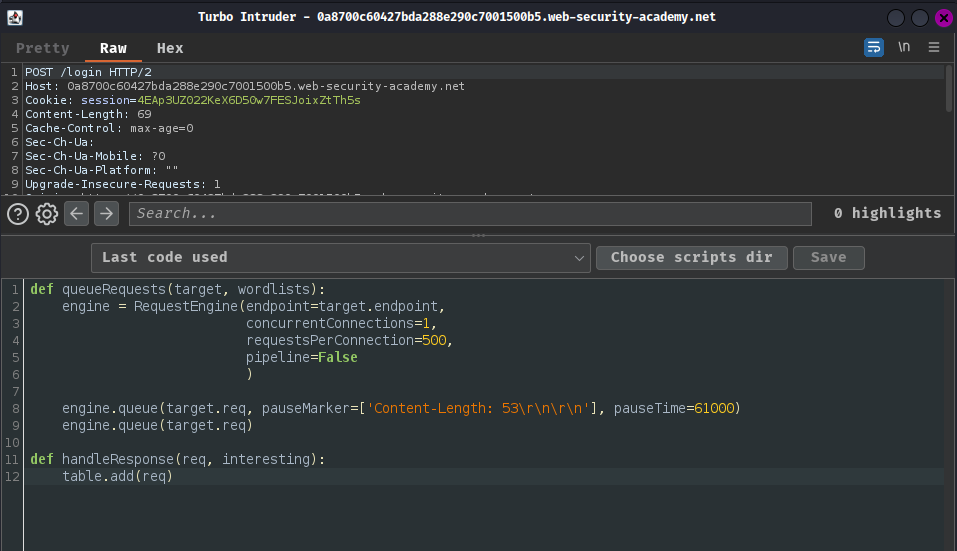The image size is (957, 551).
Task: Click pipeline=False in the script
Action: pyautogui.click(x=302, y=358)
